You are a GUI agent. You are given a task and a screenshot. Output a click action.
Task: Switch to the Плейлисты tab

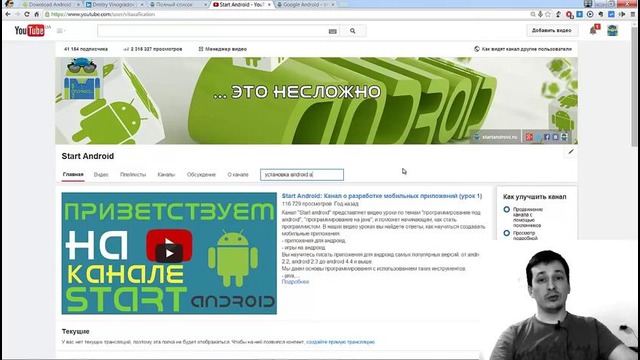(133, 175)
